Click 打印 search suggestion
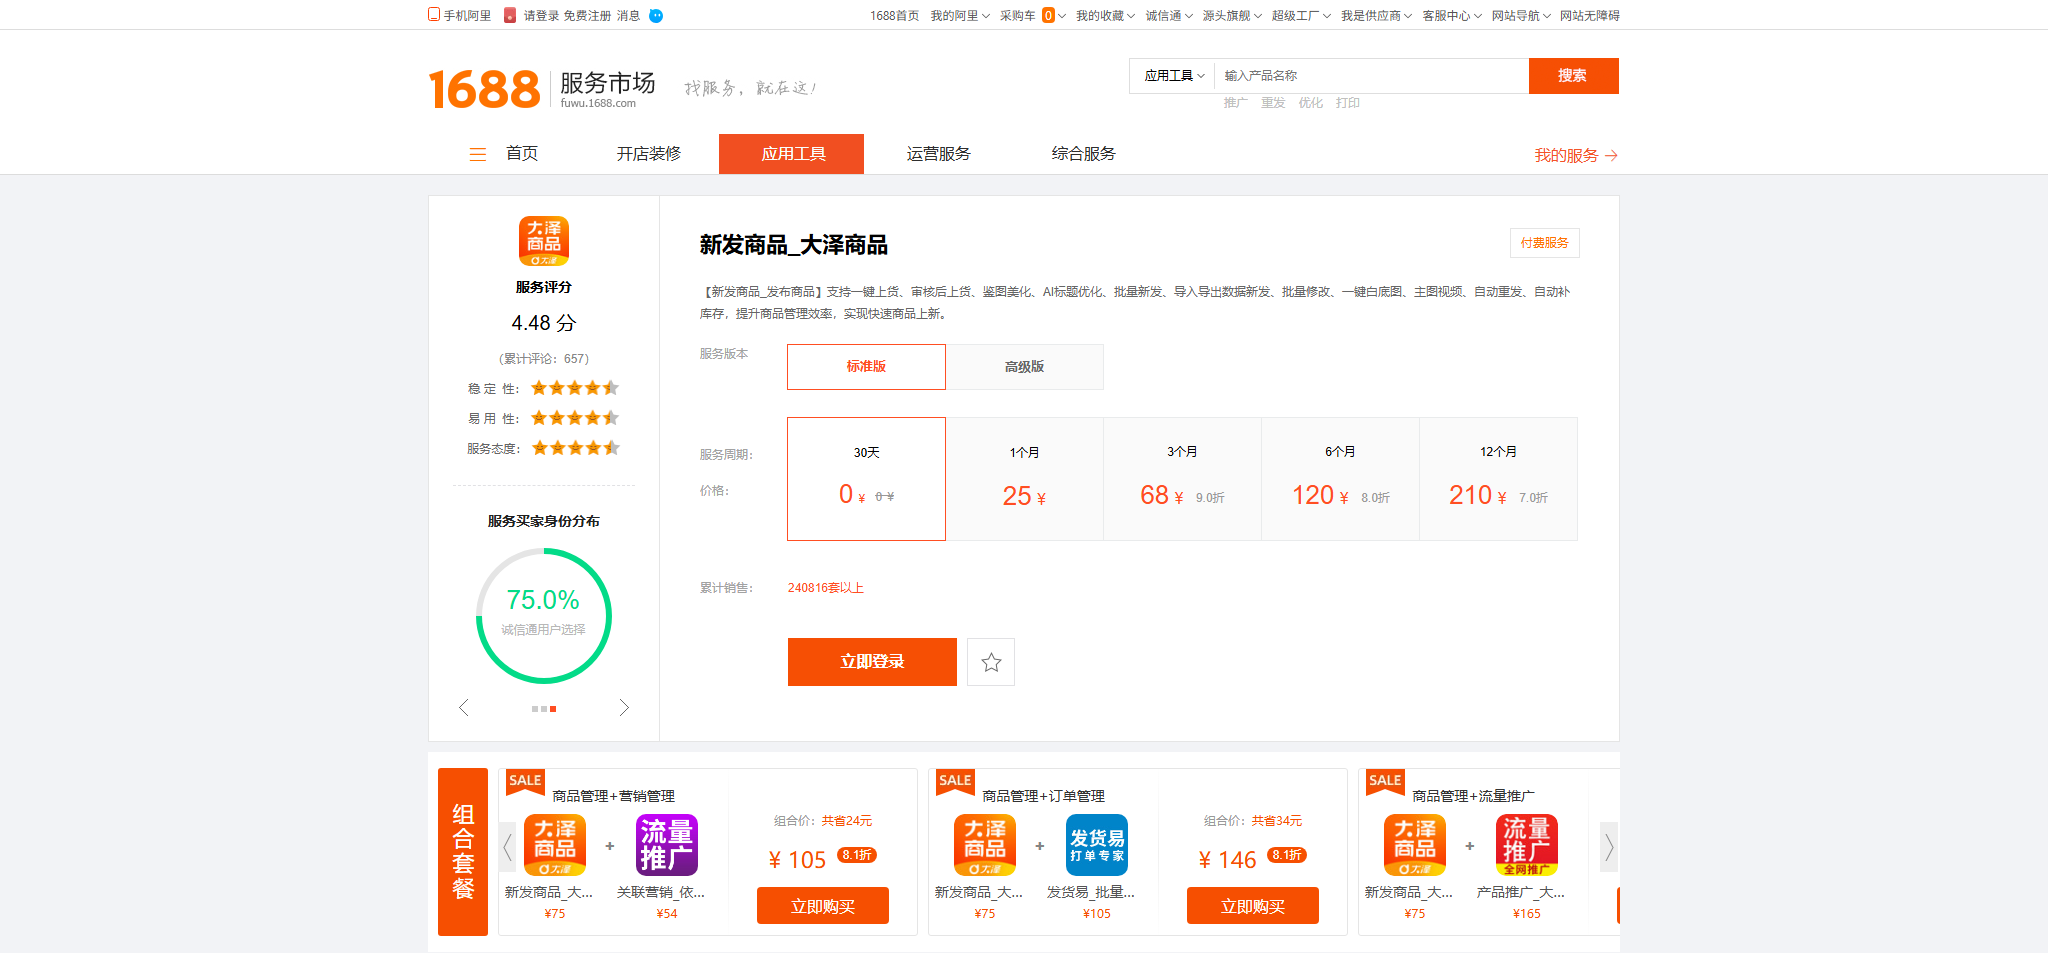Viewport: 2048px width, 953px height. coord(1348,103)
